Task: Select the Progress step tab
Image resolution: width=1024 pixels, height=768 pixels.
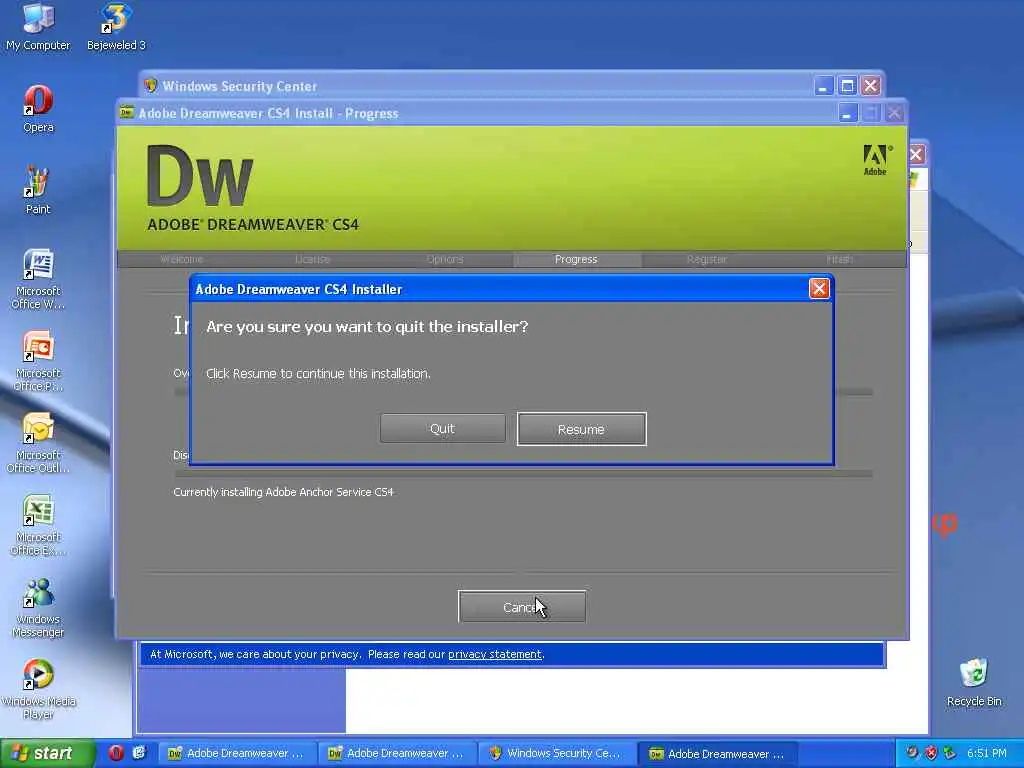Action: (576, 259)
